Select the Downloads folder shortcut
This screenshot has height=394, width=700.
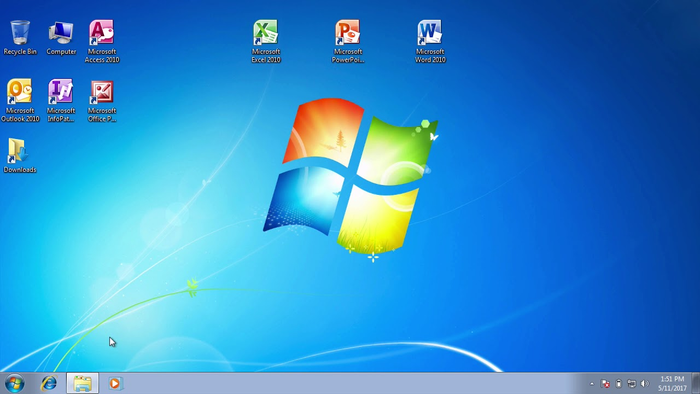click(20, 155)
